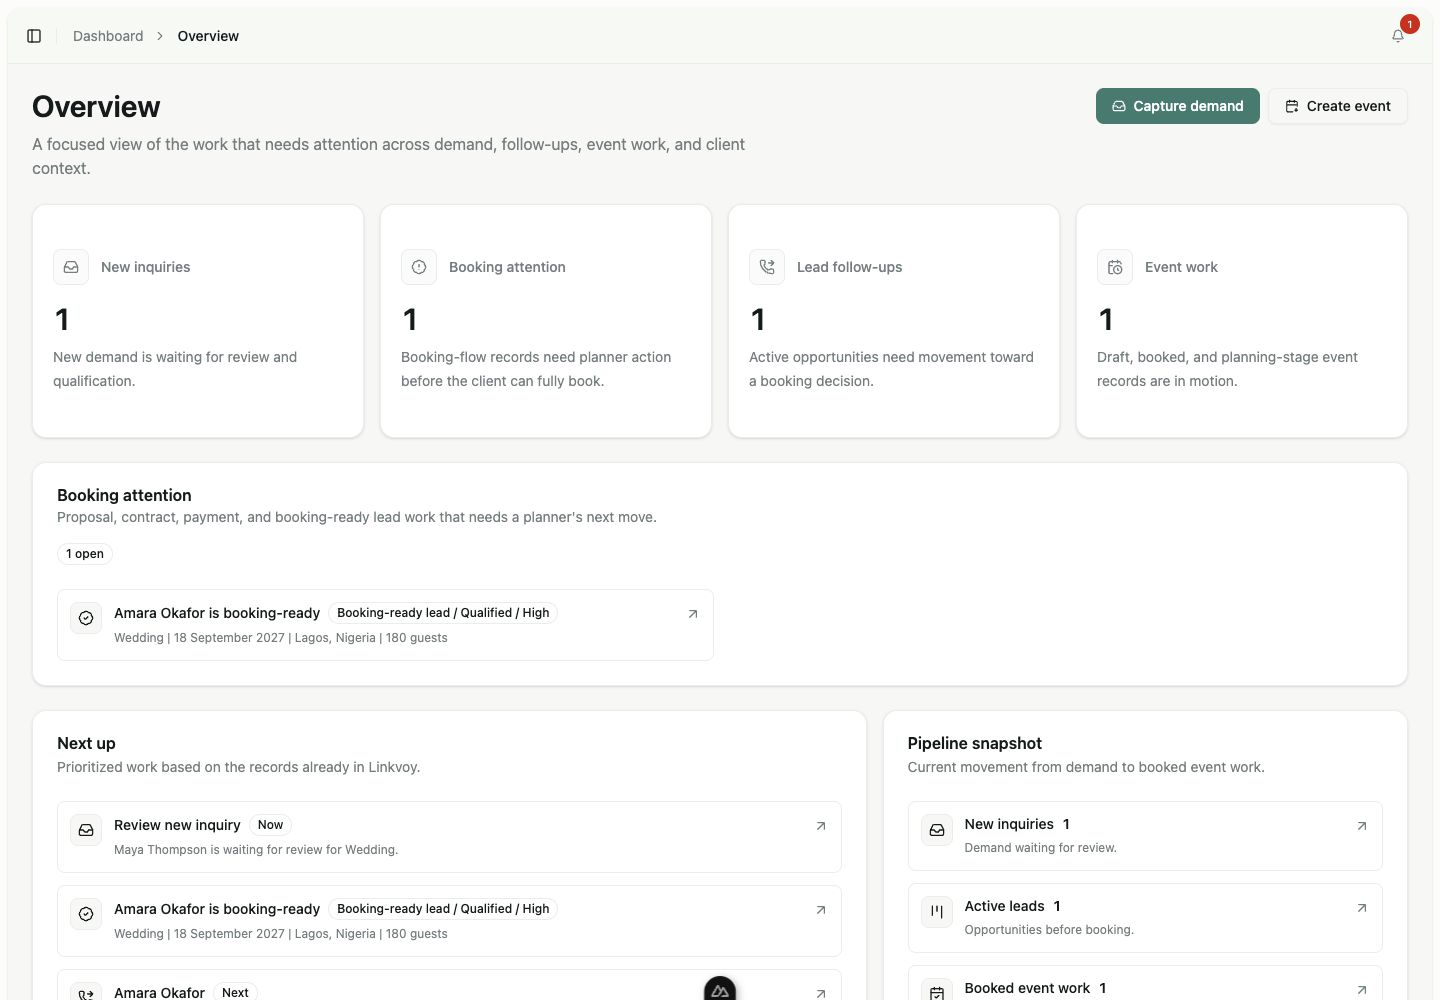The height and width of the screenshot is (1000, 1440).
Task: Click arrow icon on Next up booking-ready row
Action: click(821, 910)
